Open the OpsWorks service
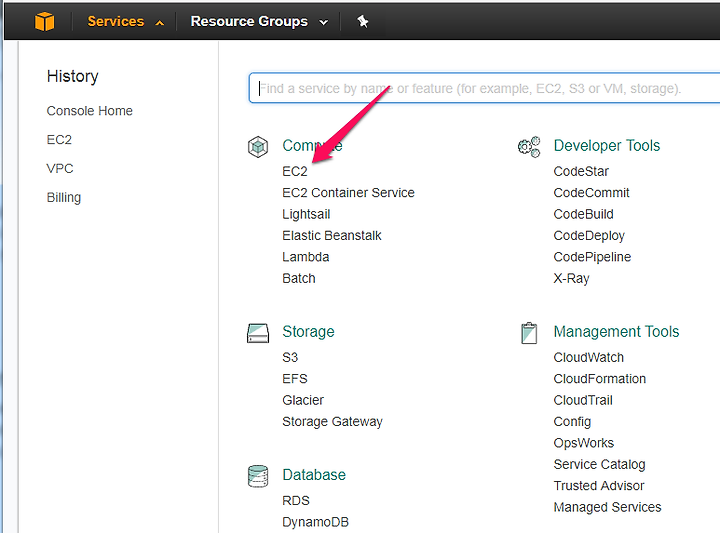The width and height of the screenshot is (720, 533). click(x=584, y=443)
